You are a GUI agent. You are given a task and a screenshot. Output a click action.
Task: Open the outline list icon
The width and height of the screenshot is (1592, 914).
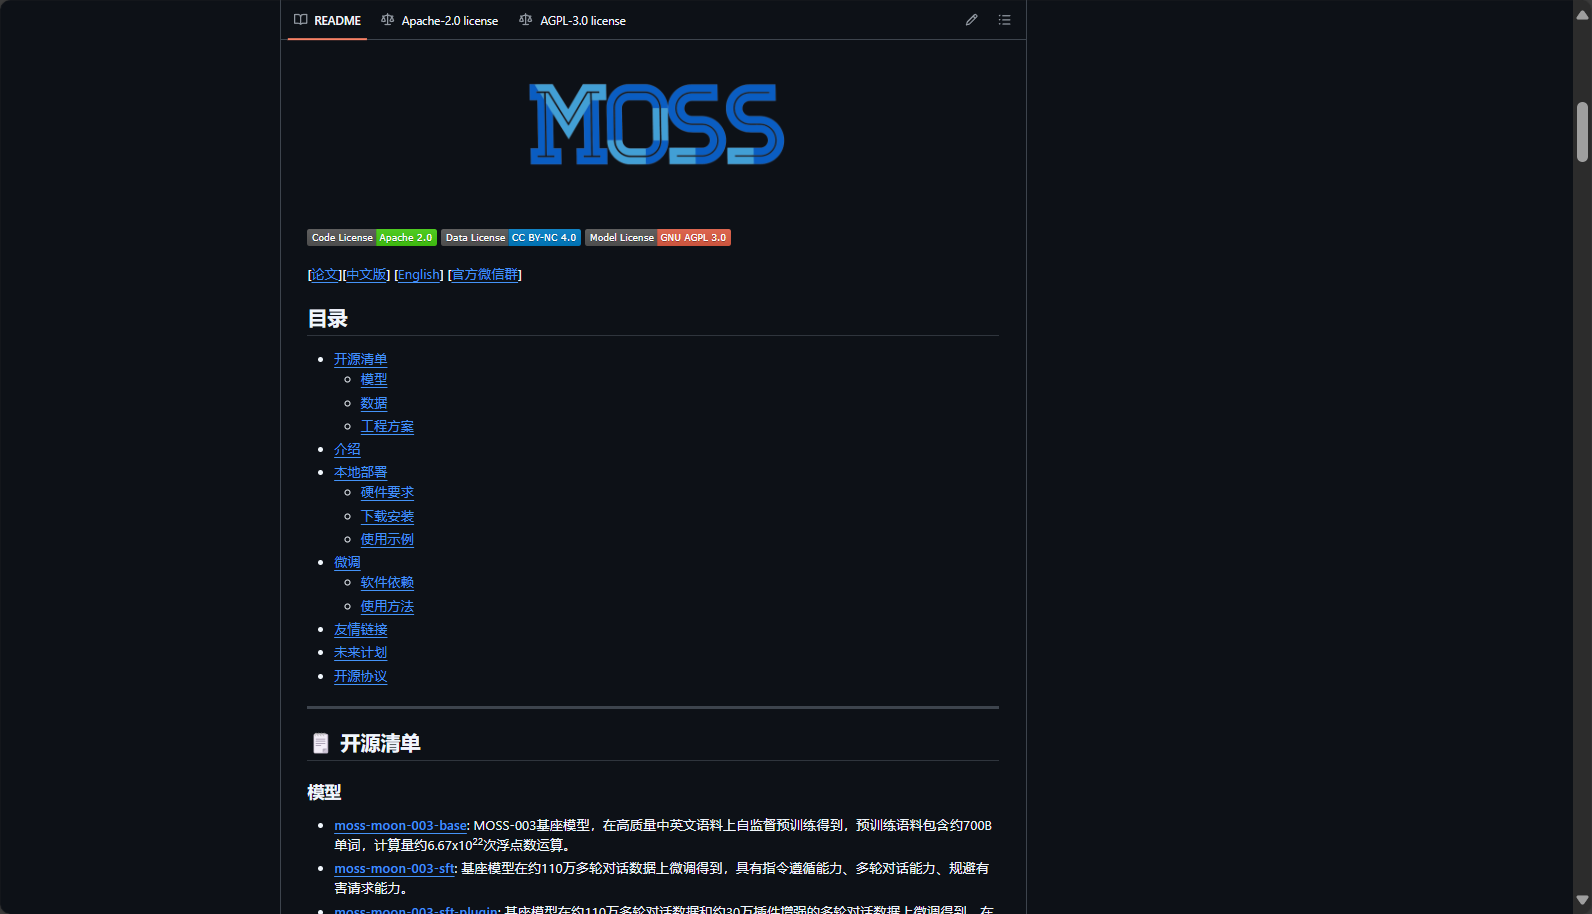1004,20
